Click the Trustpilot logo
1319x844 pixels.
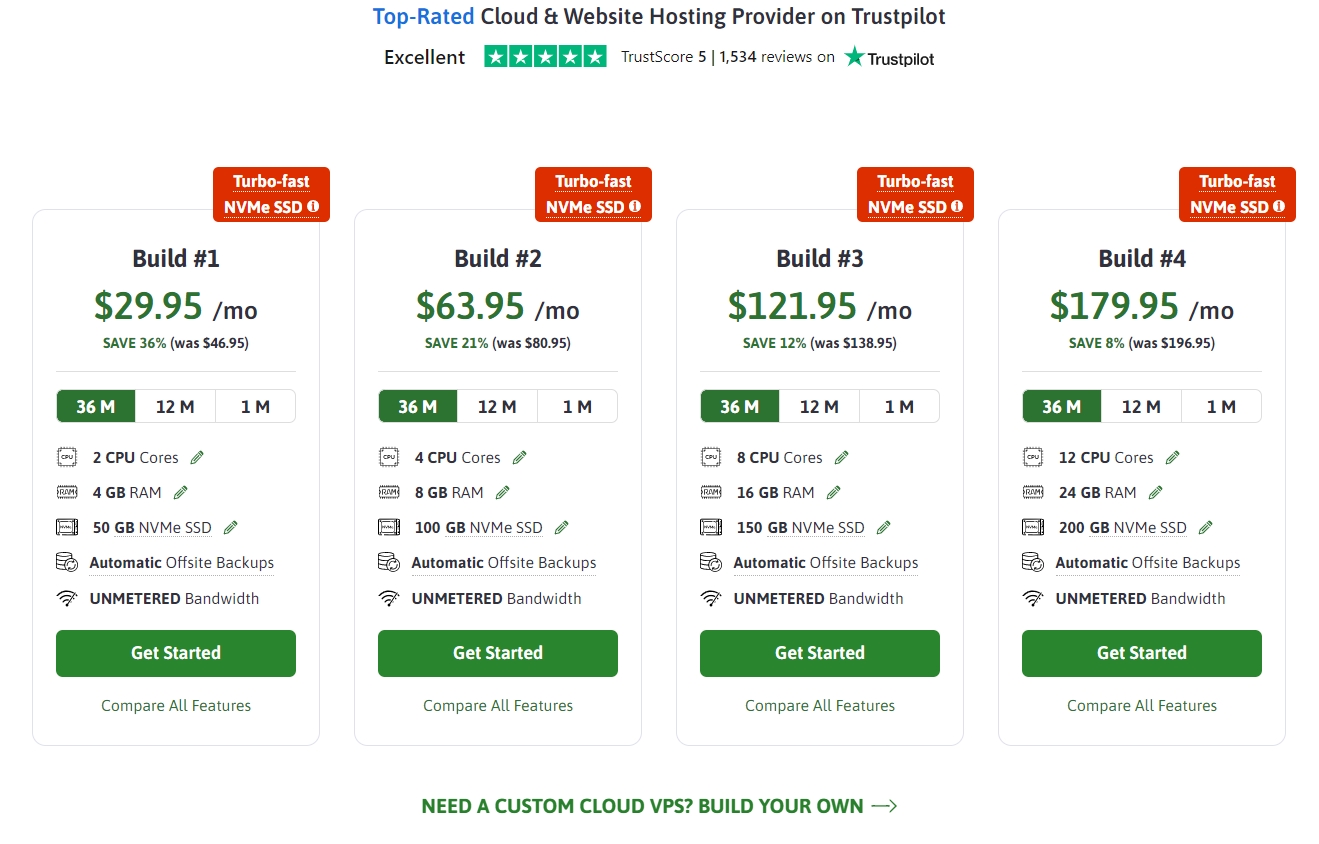(889, 58)
